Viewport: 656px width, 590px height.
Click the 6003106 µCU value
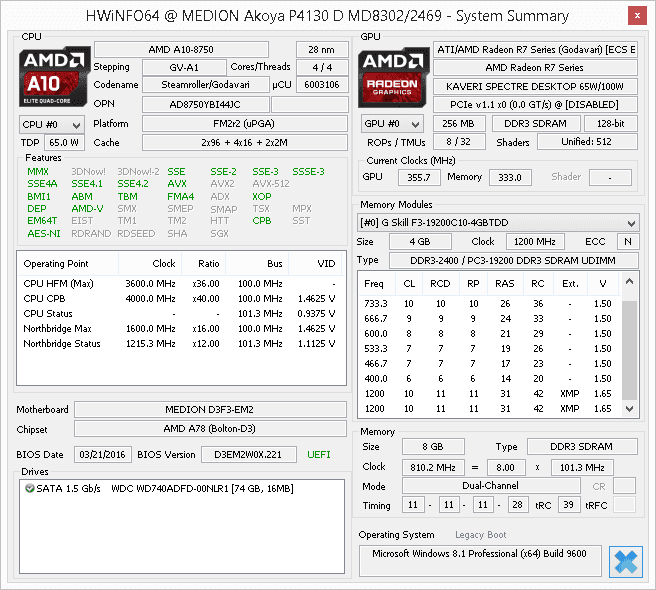(x=322, y=85)
